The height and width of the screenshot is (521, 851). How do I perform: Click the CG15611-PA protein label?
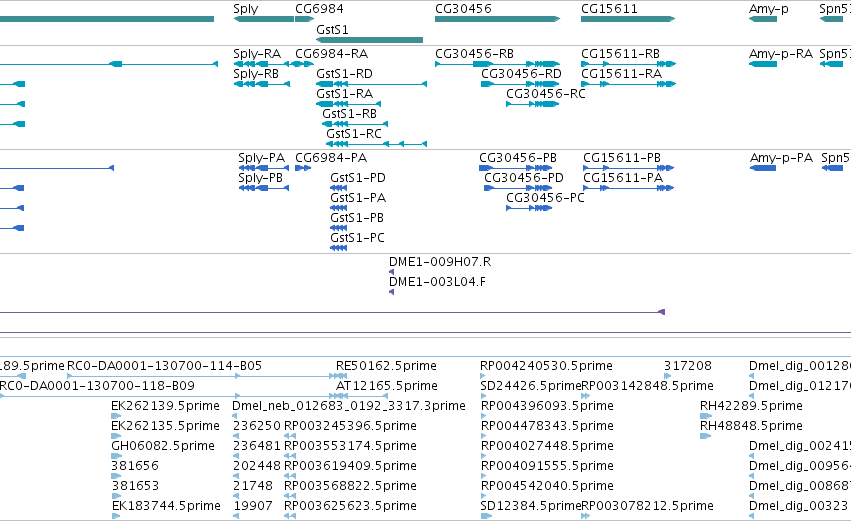[623, 178]
